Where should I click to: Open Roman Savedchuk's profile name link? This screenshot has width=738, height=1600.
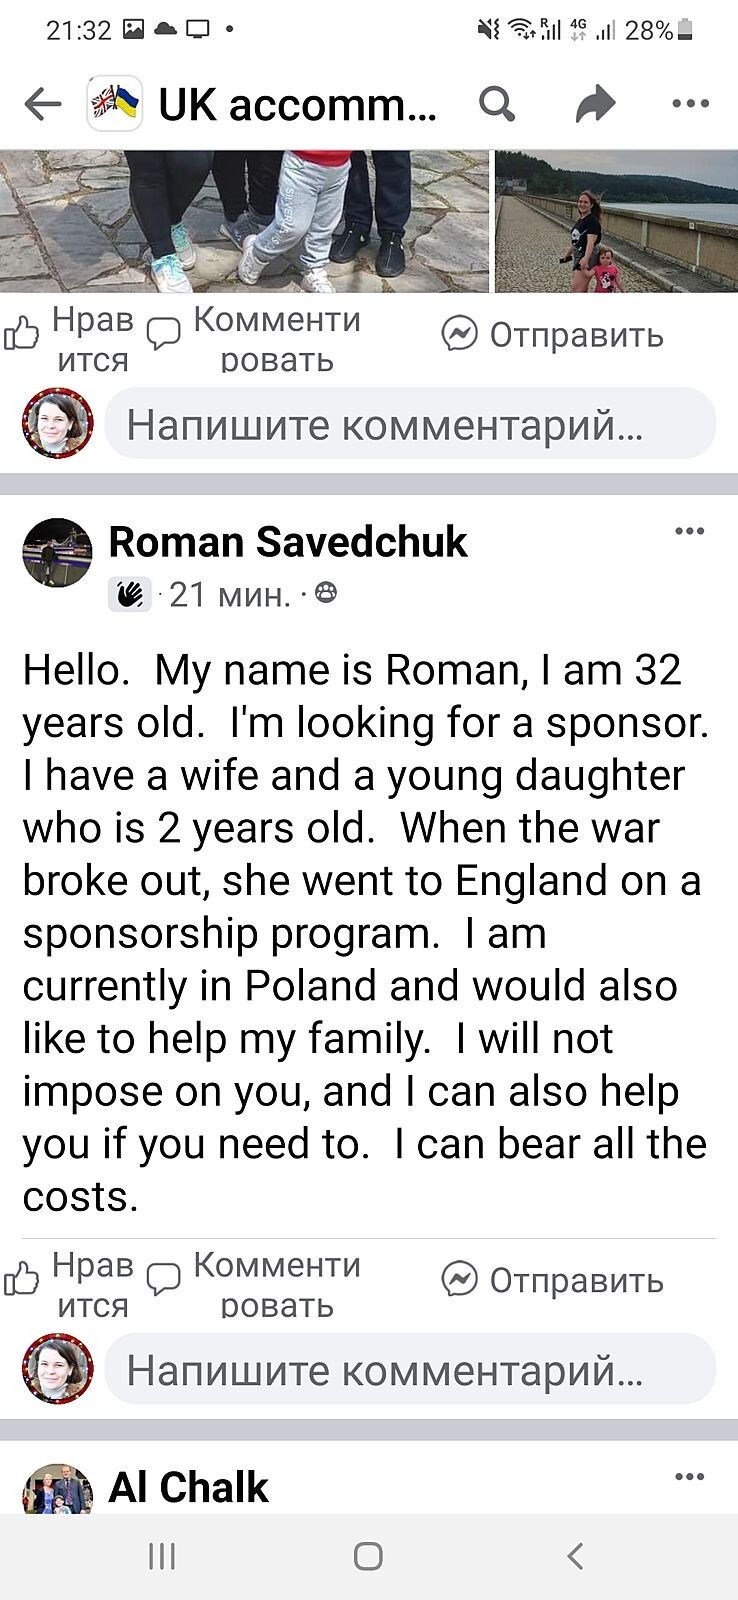point(288,542)
